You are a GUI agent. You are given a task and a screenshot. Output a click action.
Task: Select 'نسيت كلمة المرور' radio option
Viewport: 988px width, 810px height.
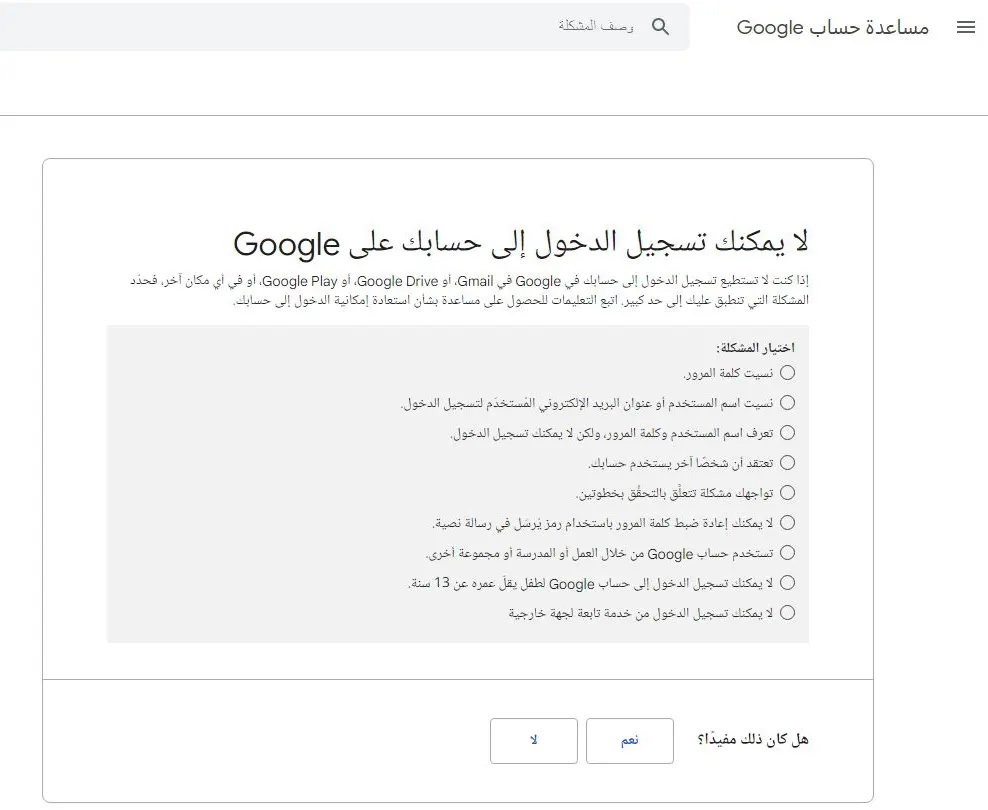coord(787,373)
